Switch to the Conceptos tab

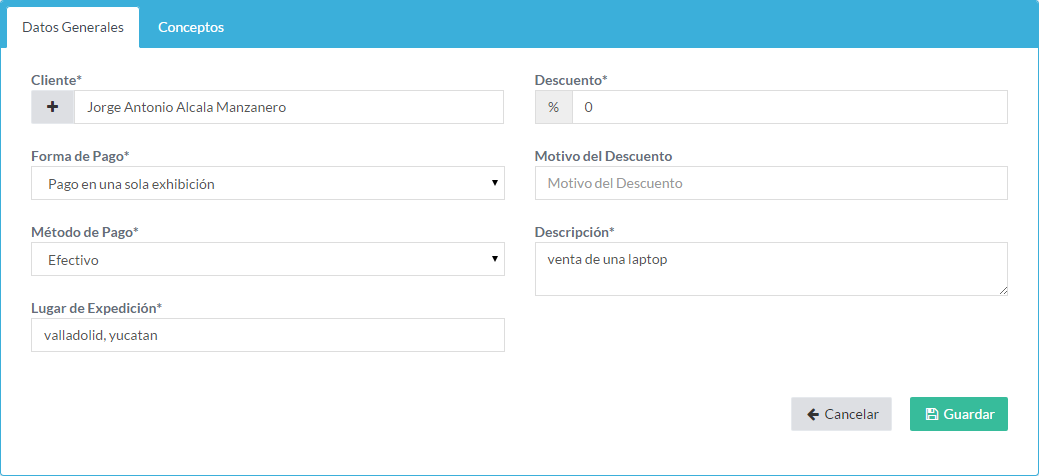click(x=191, y=27)
